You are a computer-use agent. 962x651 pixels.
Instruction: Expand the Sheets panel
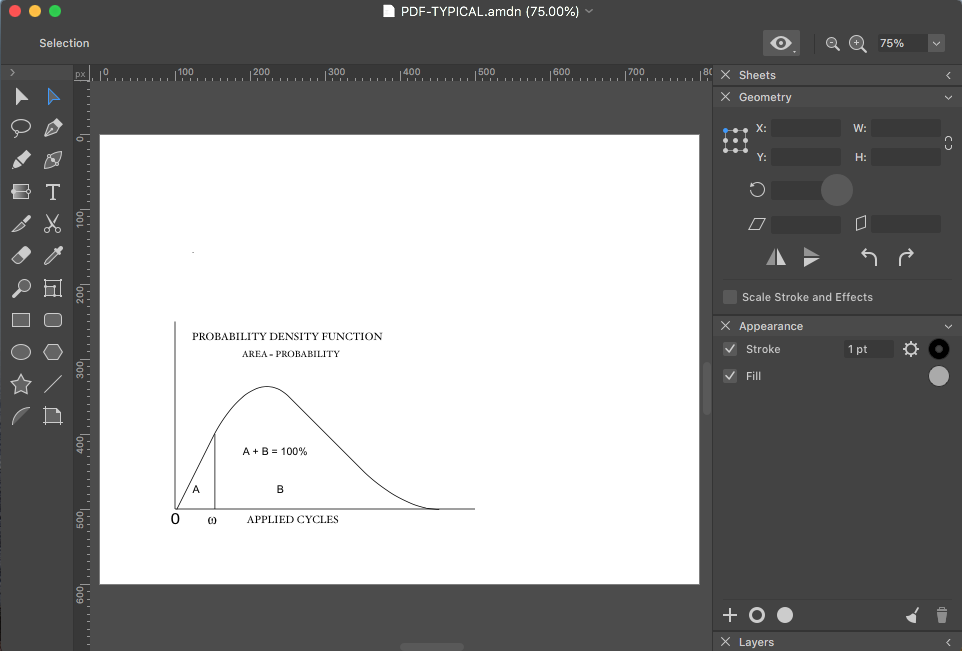(x=947, y=75)
